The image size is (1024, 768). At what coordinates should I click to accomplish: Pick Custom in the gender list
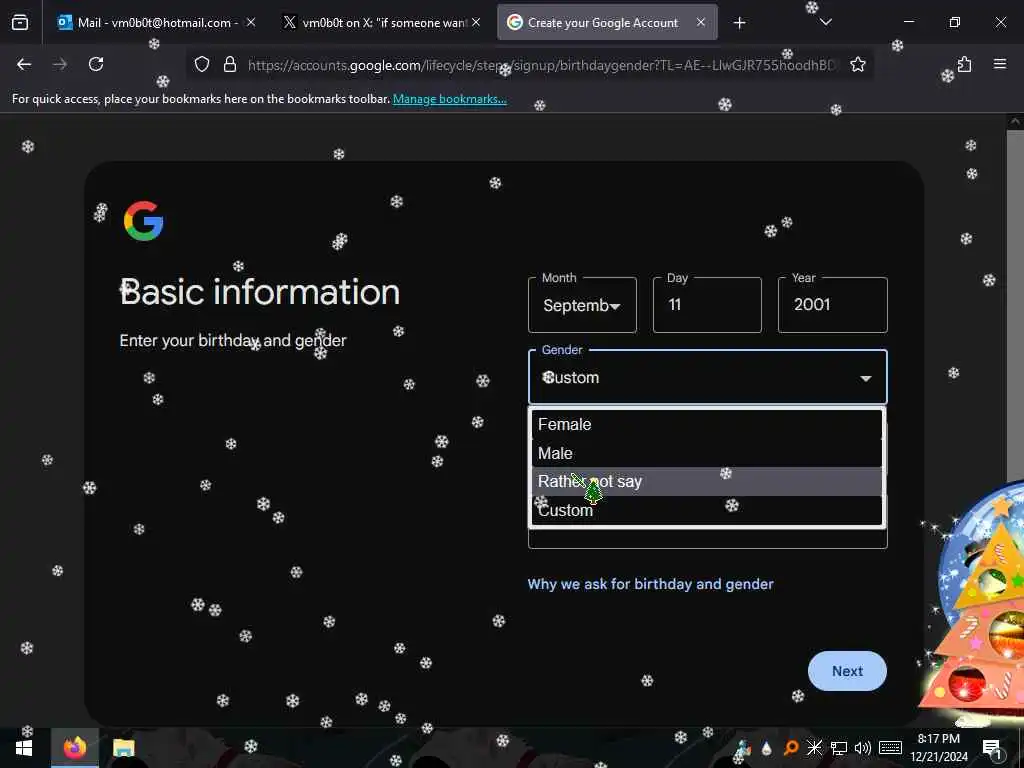click(x=707, y=510)
